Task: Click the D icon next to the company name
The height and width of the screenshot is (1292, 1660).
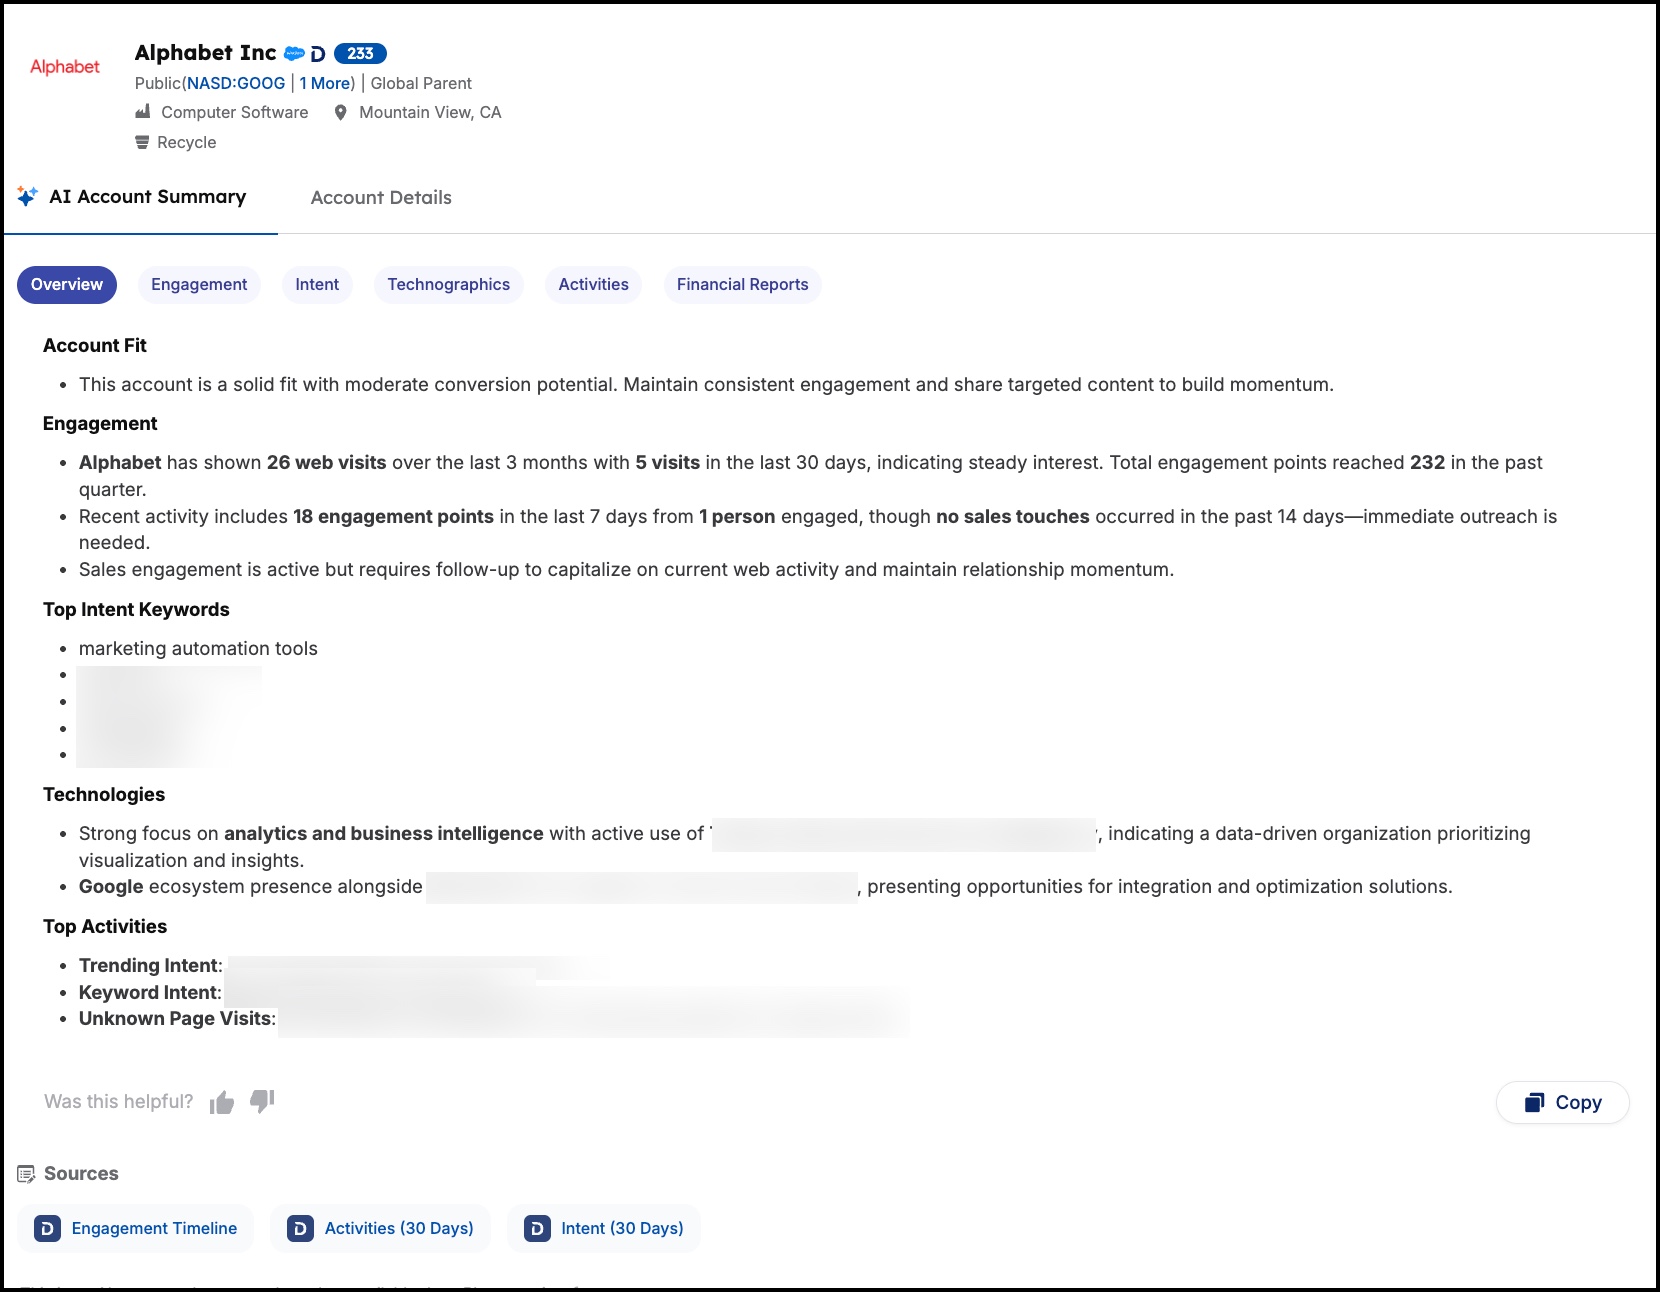Action: click(x=318, y=54)
